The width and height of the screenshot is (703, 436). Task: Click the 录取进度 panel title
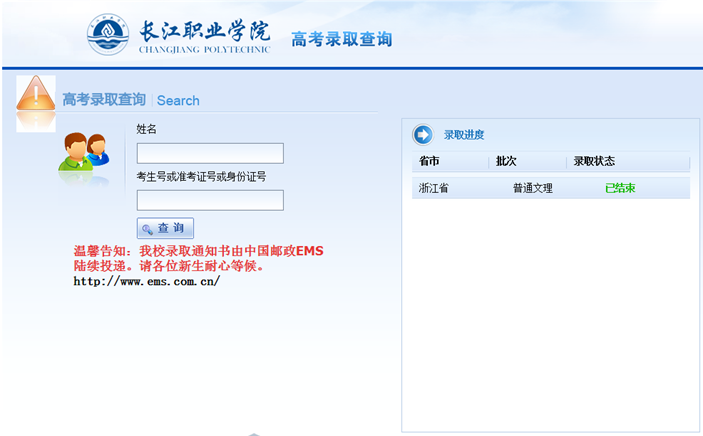(x=464, y=135)
